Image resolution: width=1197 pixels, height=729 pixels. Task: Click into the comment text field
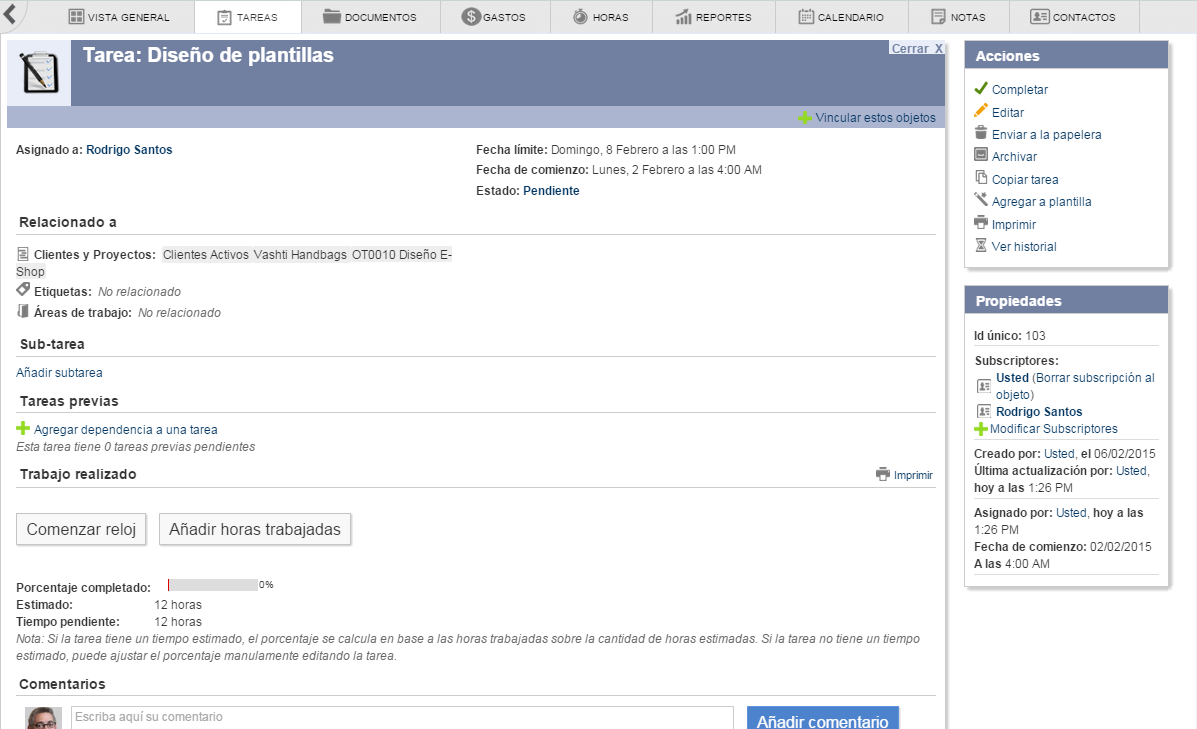(402, 718)
